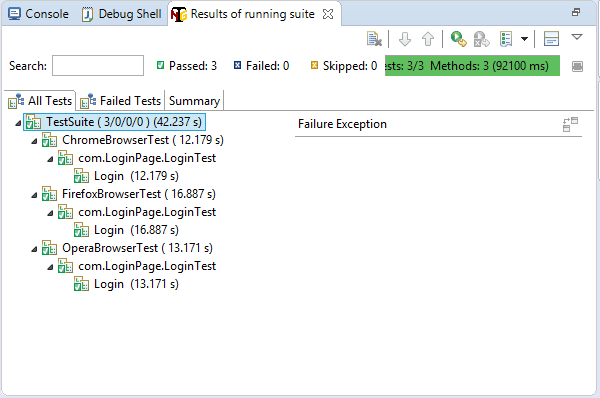
Task: Open the Debug Shell tab
Action: click(x=121, y=14)
